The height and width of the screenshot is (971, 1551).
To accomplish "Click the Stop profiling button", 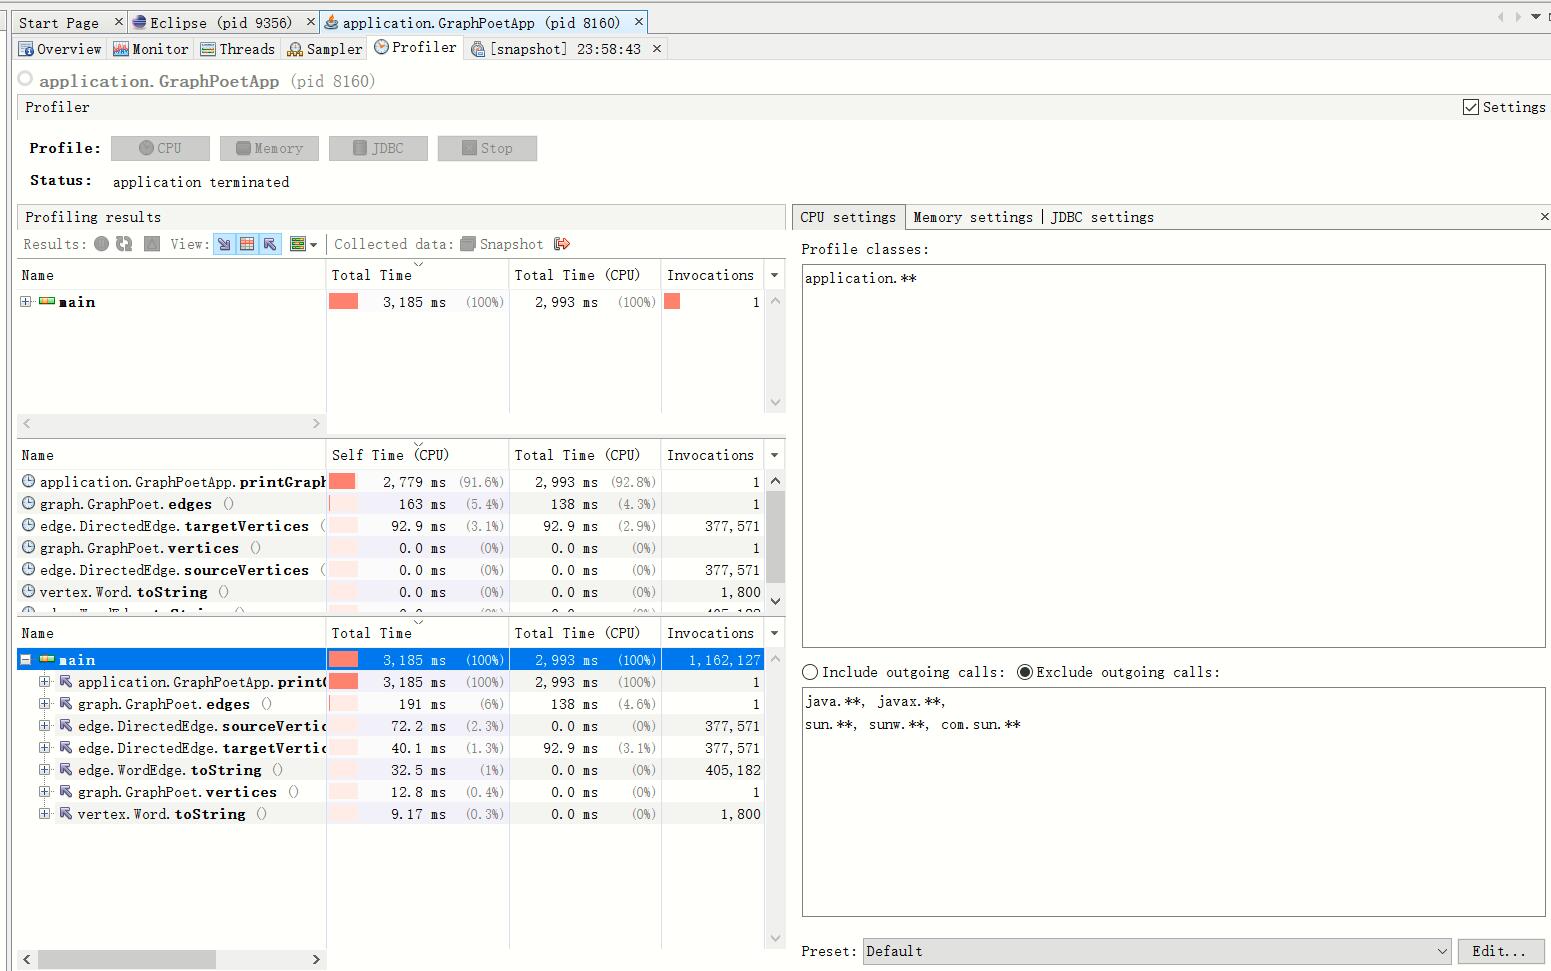I will click(x=487, y=148).
